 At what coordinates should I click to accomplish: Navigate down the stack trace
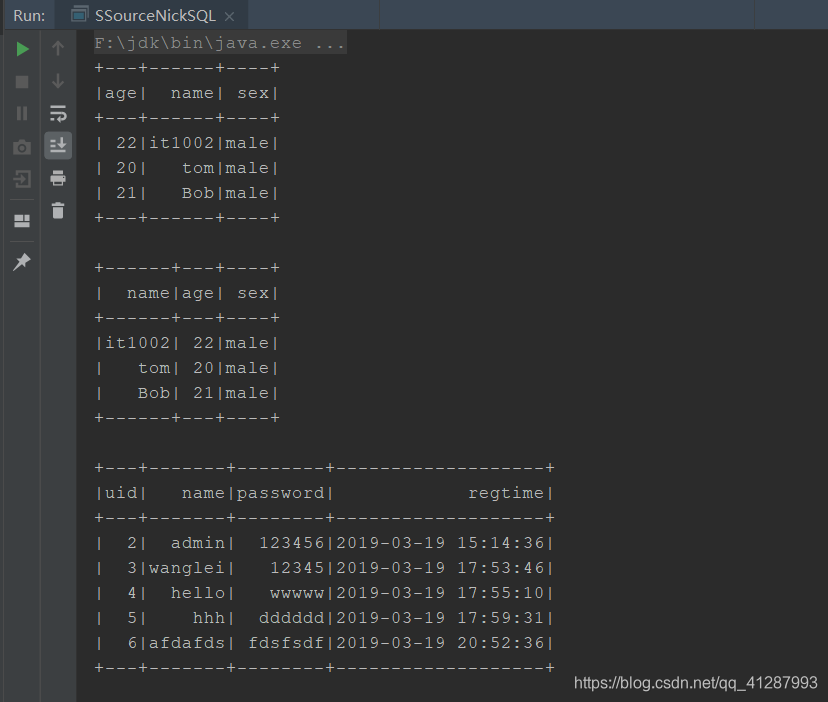57,82
